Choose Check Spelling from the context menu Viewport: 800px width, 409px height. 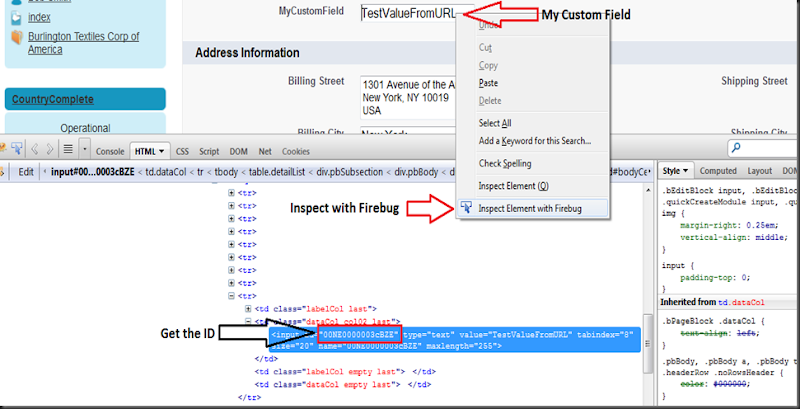coord(505,164)
